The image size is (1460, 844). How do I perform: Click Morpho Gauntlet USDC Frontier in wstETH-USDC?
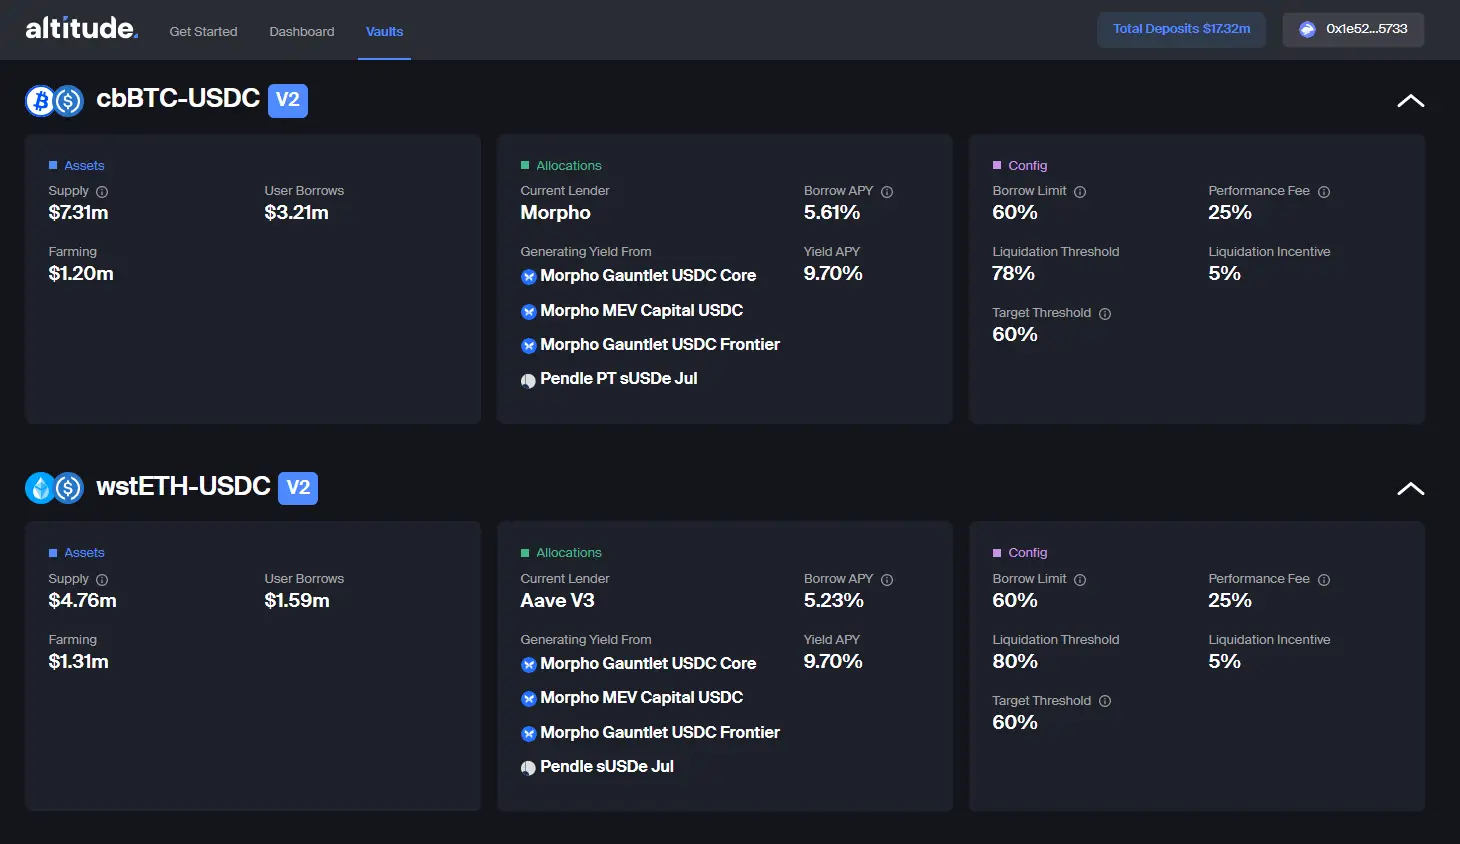coord(660,732)
